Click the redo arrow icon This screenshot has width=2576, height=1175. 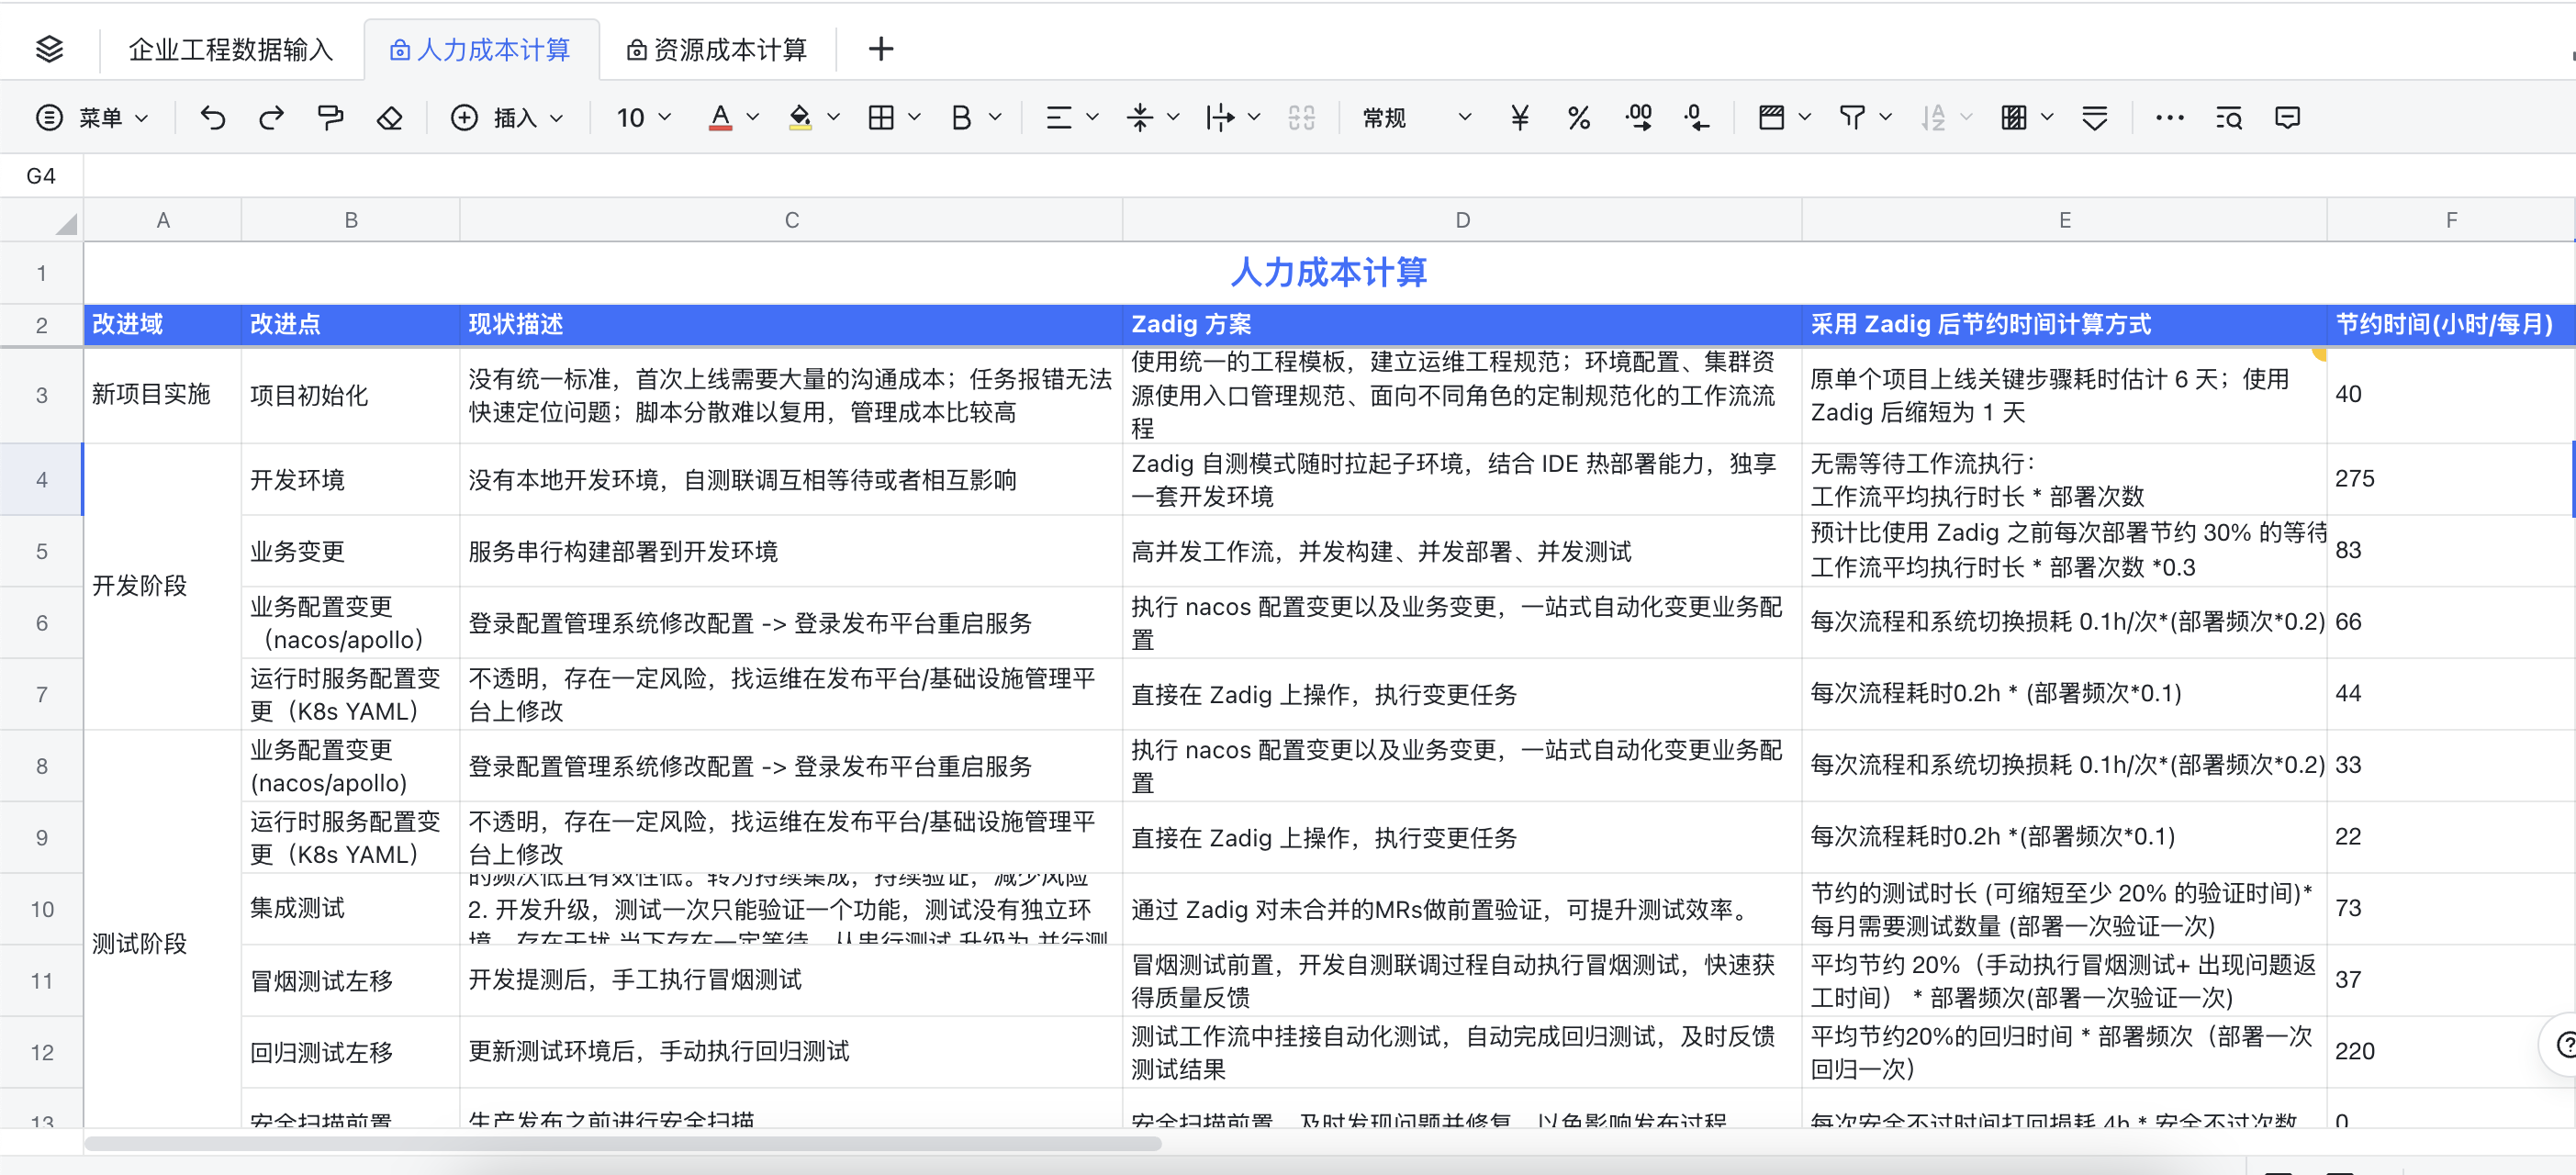click(x=271, y=118)
